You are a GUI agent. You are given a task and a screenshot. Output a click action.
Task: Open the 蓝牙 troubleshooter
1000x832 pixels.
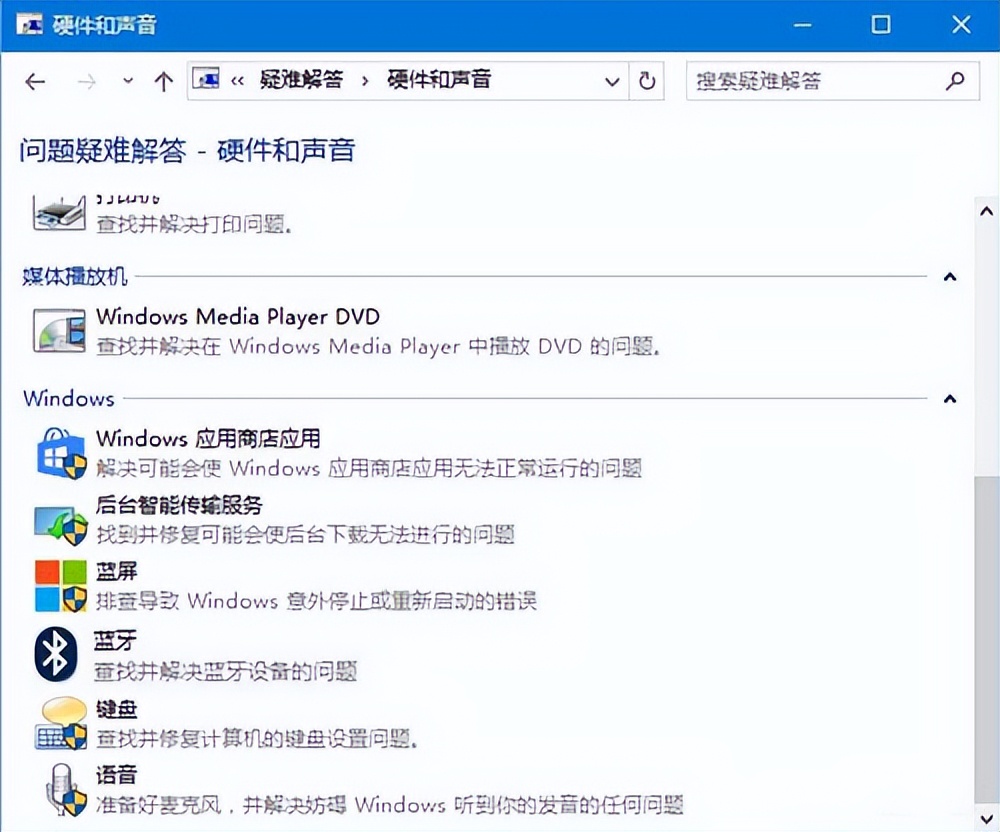(115, 641)
